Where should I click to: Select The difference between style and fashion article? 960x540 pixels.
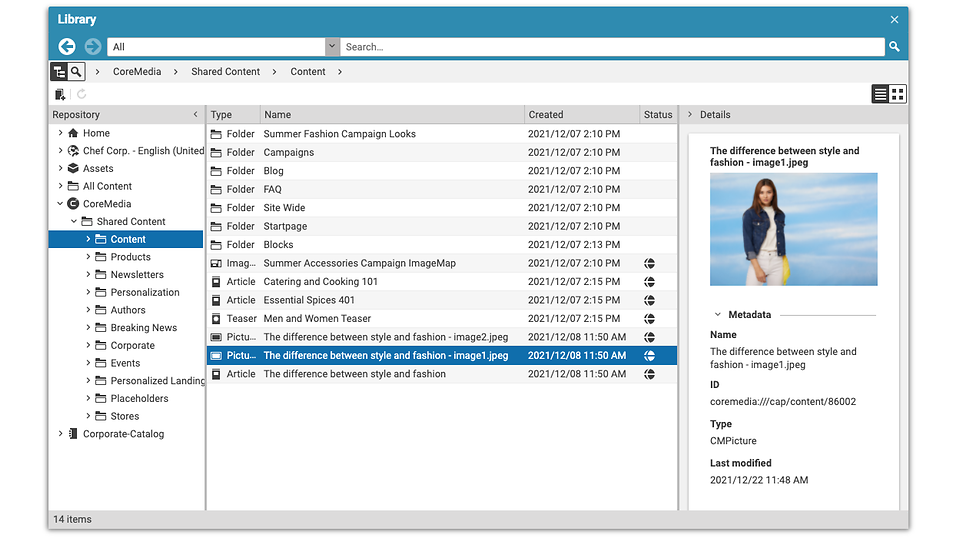pyautogui.click(x=442, y=374)
